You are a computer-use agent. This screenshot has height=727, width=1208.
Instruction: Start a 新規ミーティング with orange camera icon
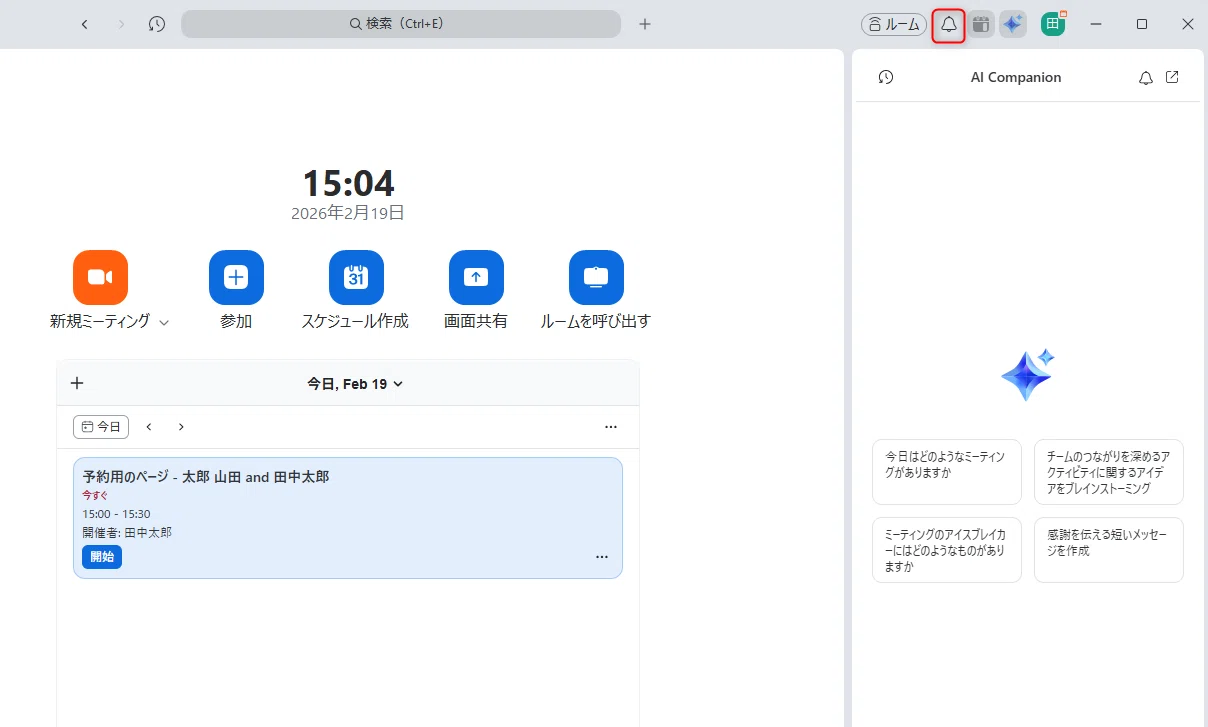tap(100, 277)
